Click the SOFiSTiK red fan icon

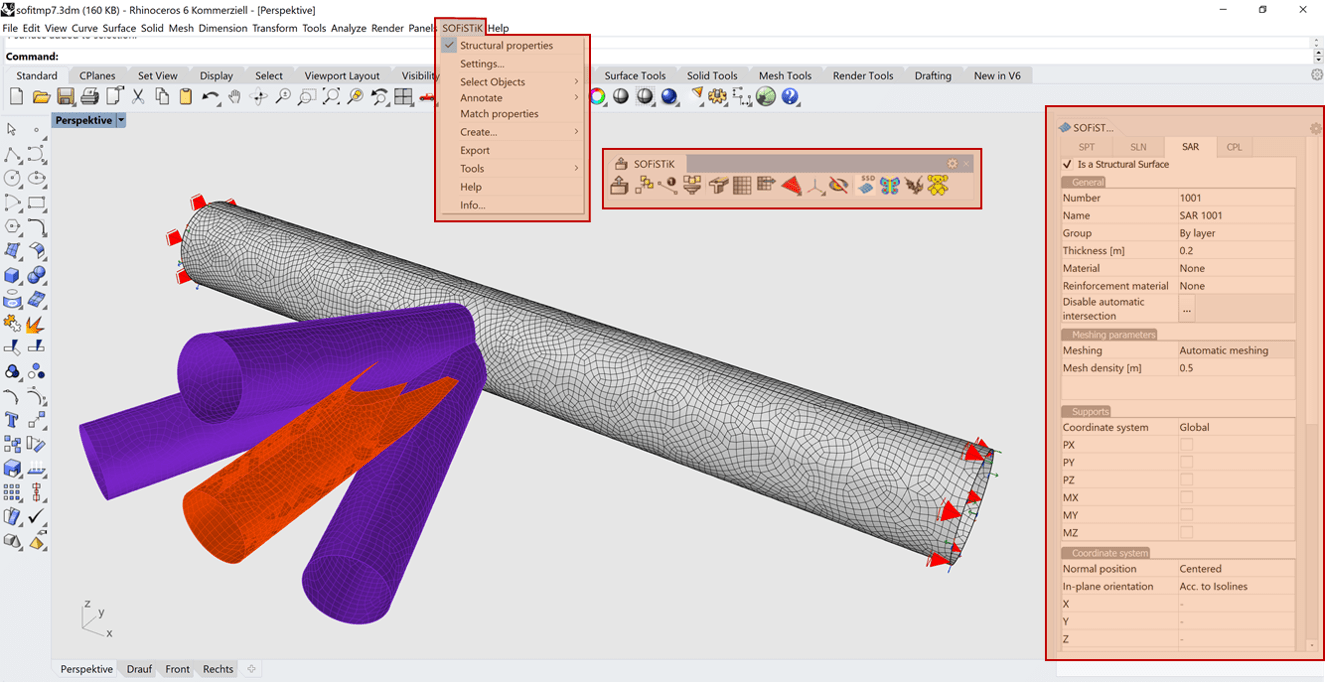[x=791, y=185]
